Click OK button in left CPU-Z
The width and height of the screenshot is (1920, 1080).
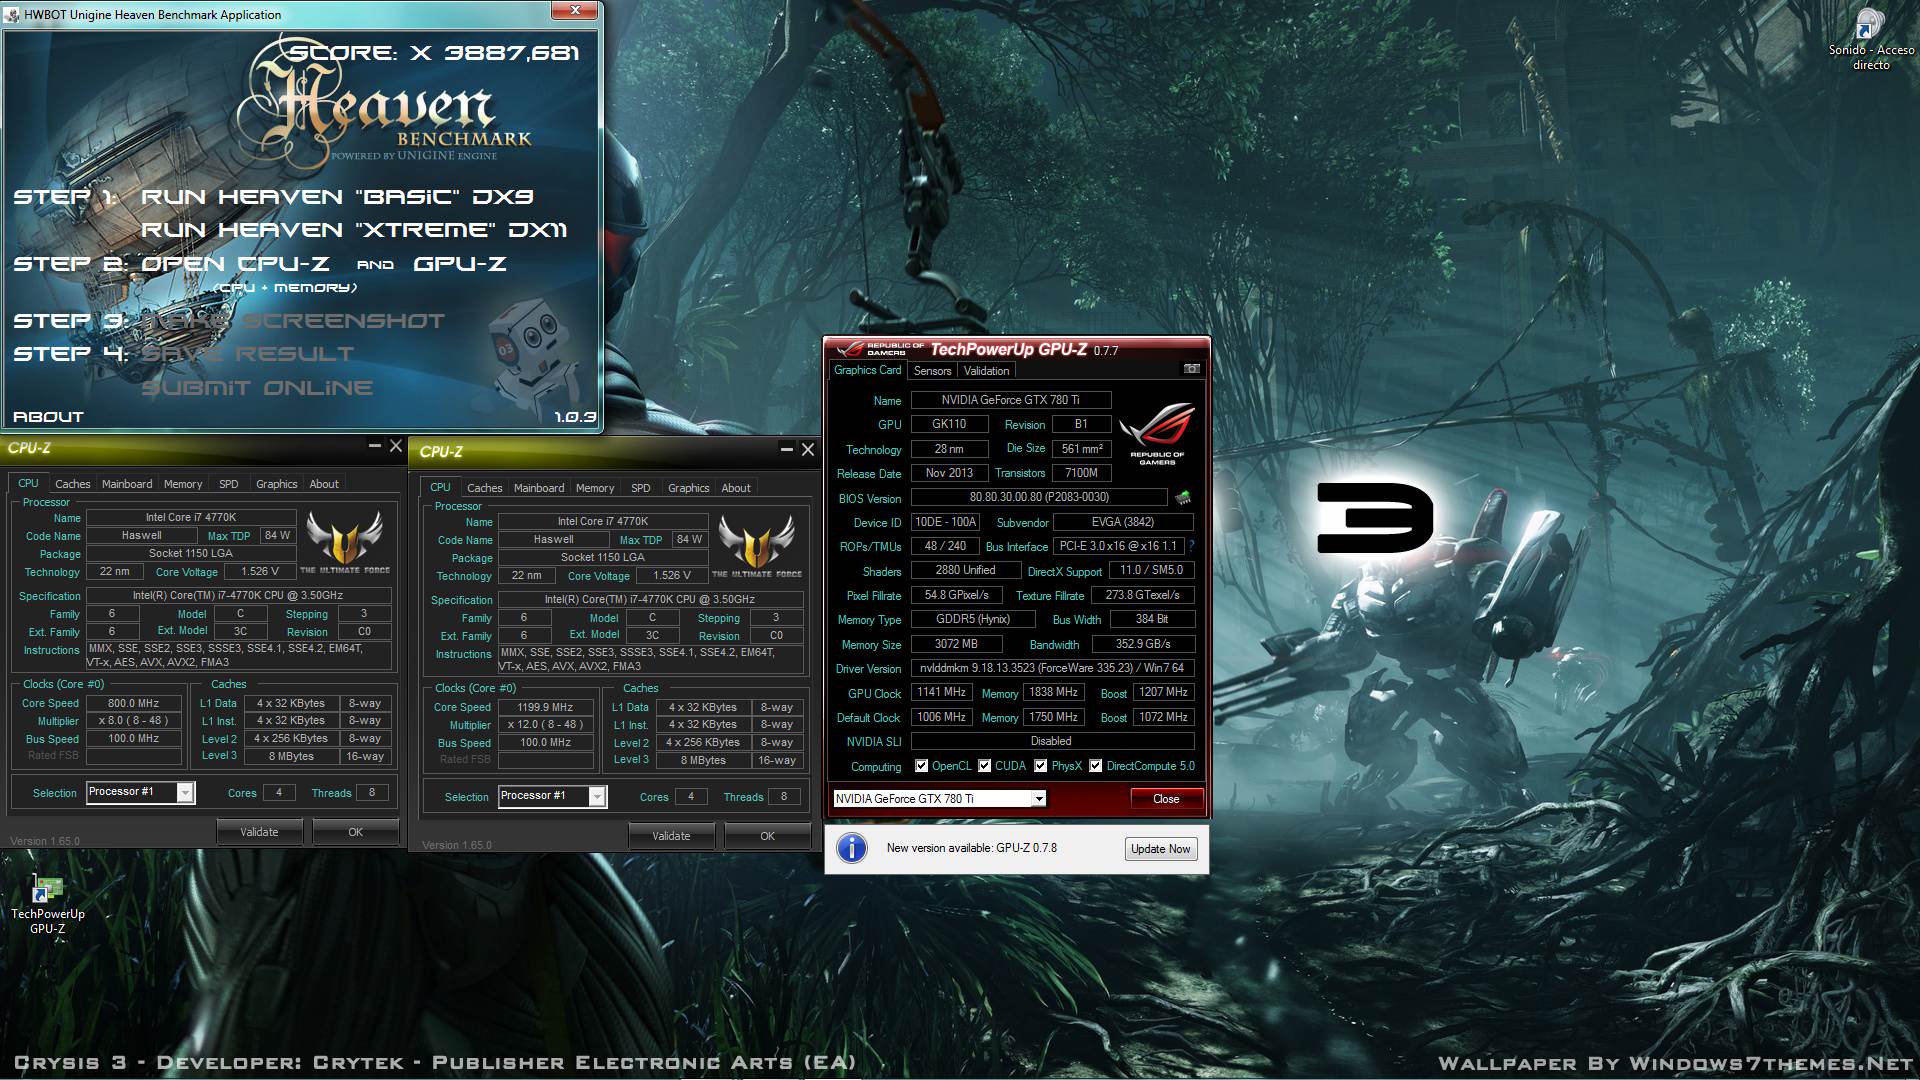tap(355, 832)
